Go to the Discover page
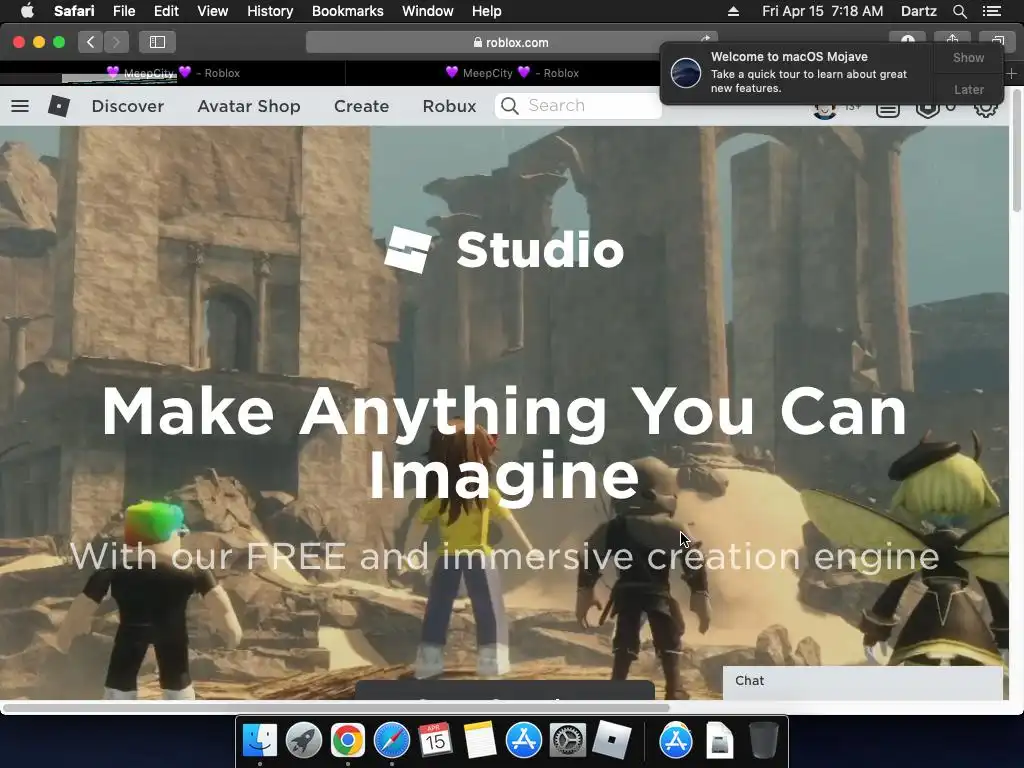1024x768 pixels. pyautogui.click(x=127, y=106)
